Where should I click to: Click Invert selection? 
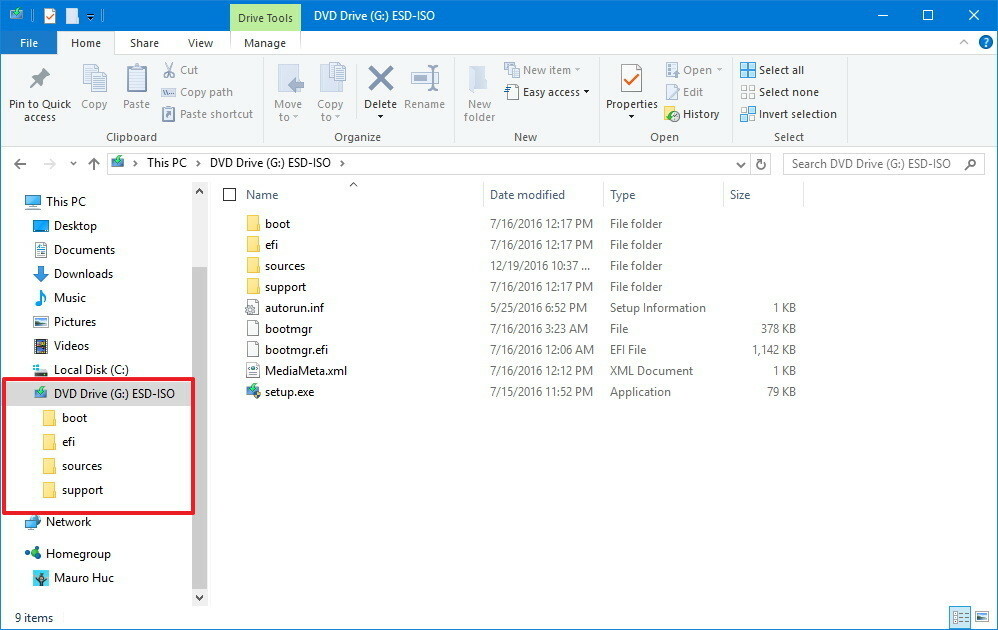coord(789,114)
